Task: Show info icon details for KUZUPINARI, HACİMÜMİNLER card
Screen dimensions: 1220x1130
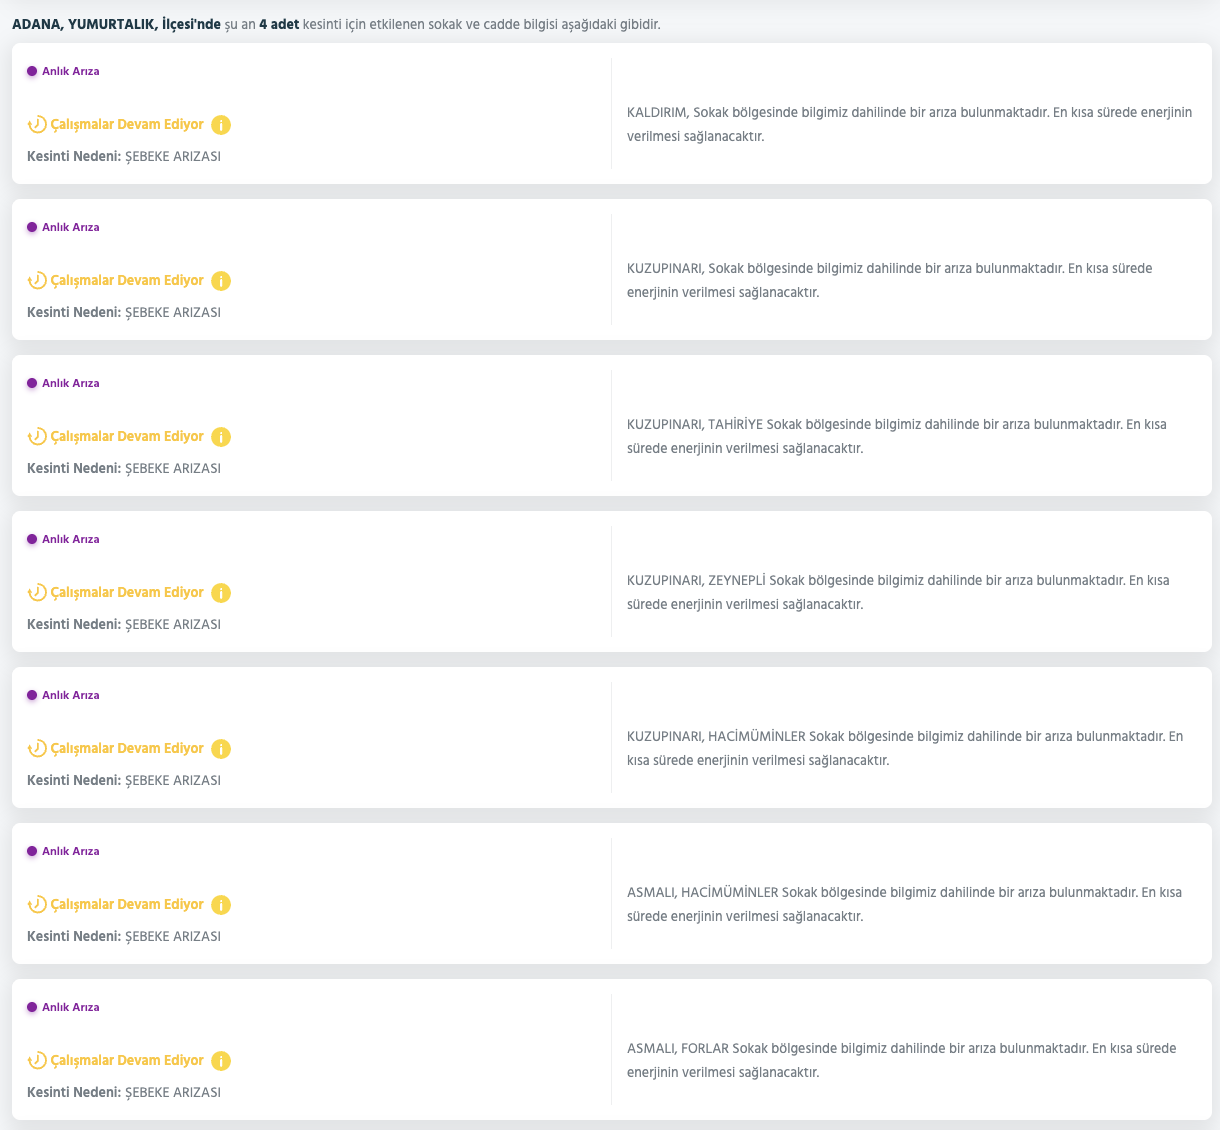Action: (x=221, y=749)
